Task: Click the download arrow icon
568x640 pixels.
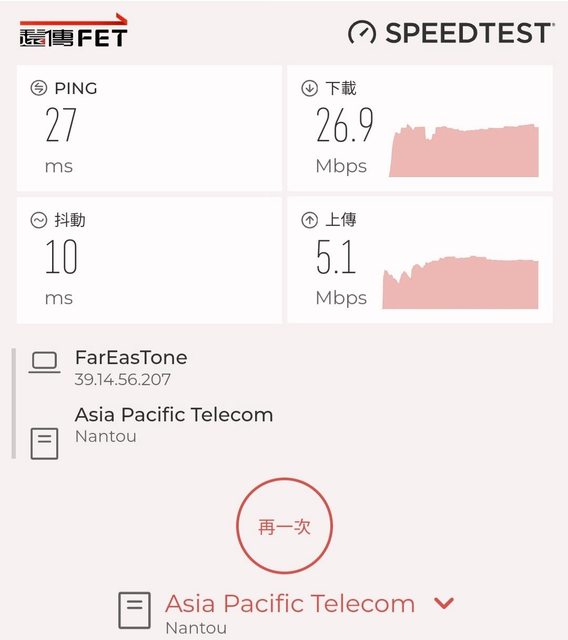Action: (x=309, y=88)
